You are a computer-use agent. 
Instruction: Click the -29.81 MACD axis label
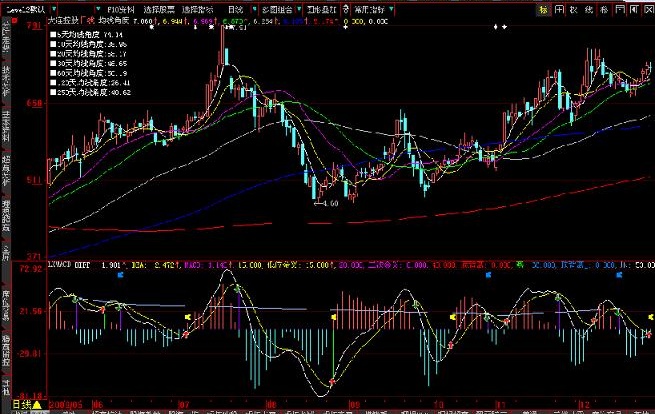29,353
